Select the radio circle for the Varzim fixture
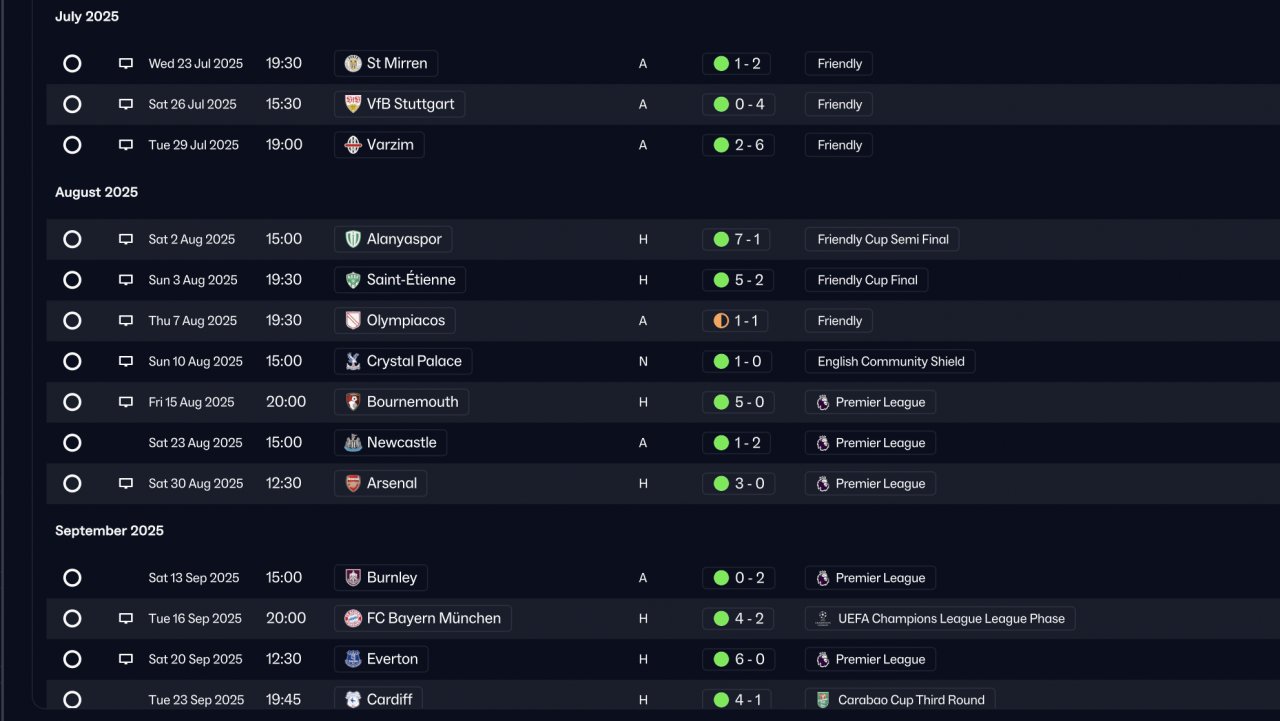1280x721 pixels. (72, 145)
